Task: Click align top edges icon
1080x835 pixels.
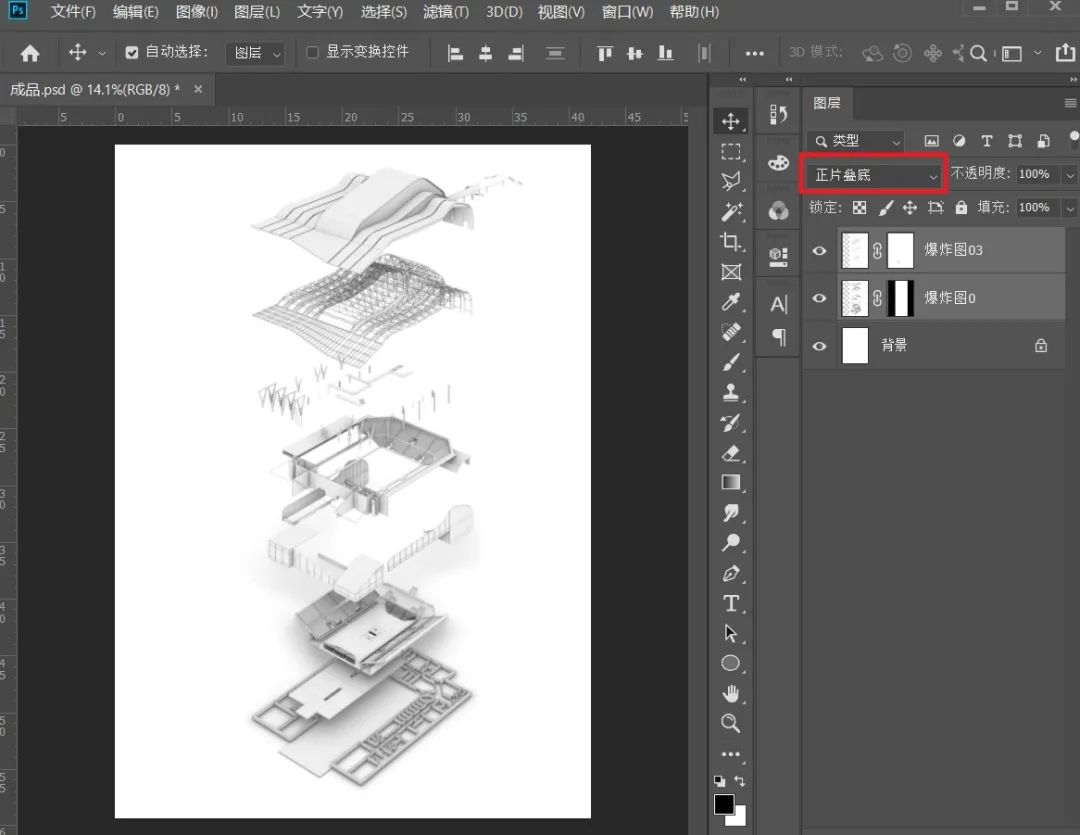Action: pyautogui.click(x=605, y=53)
